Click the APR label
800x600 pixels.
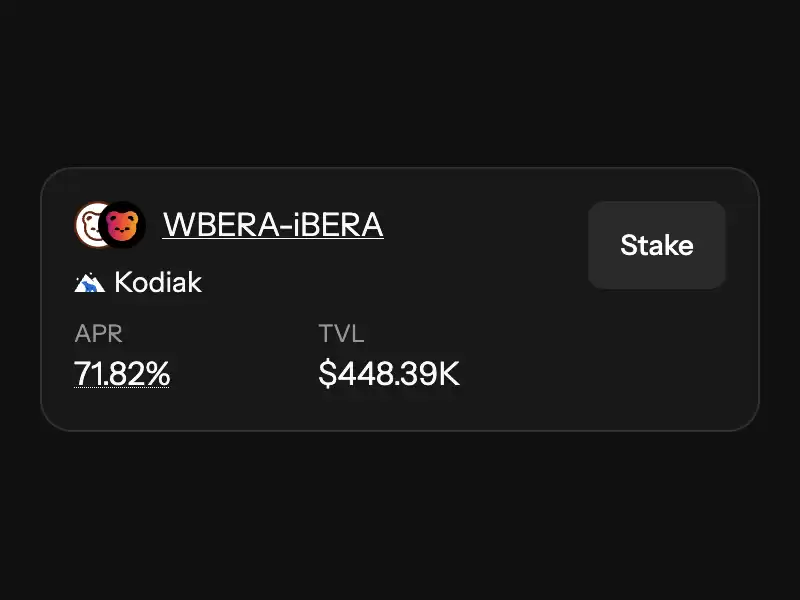click(x=98, y=334)
